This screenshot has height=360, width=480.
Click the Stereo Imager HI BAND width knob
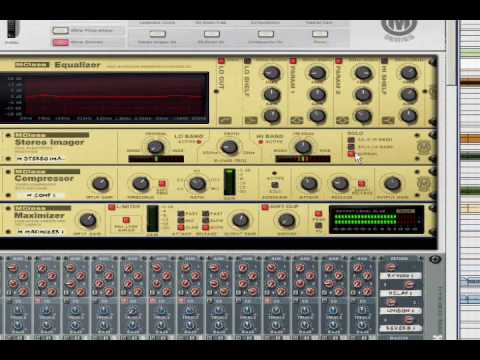(303, 147)
